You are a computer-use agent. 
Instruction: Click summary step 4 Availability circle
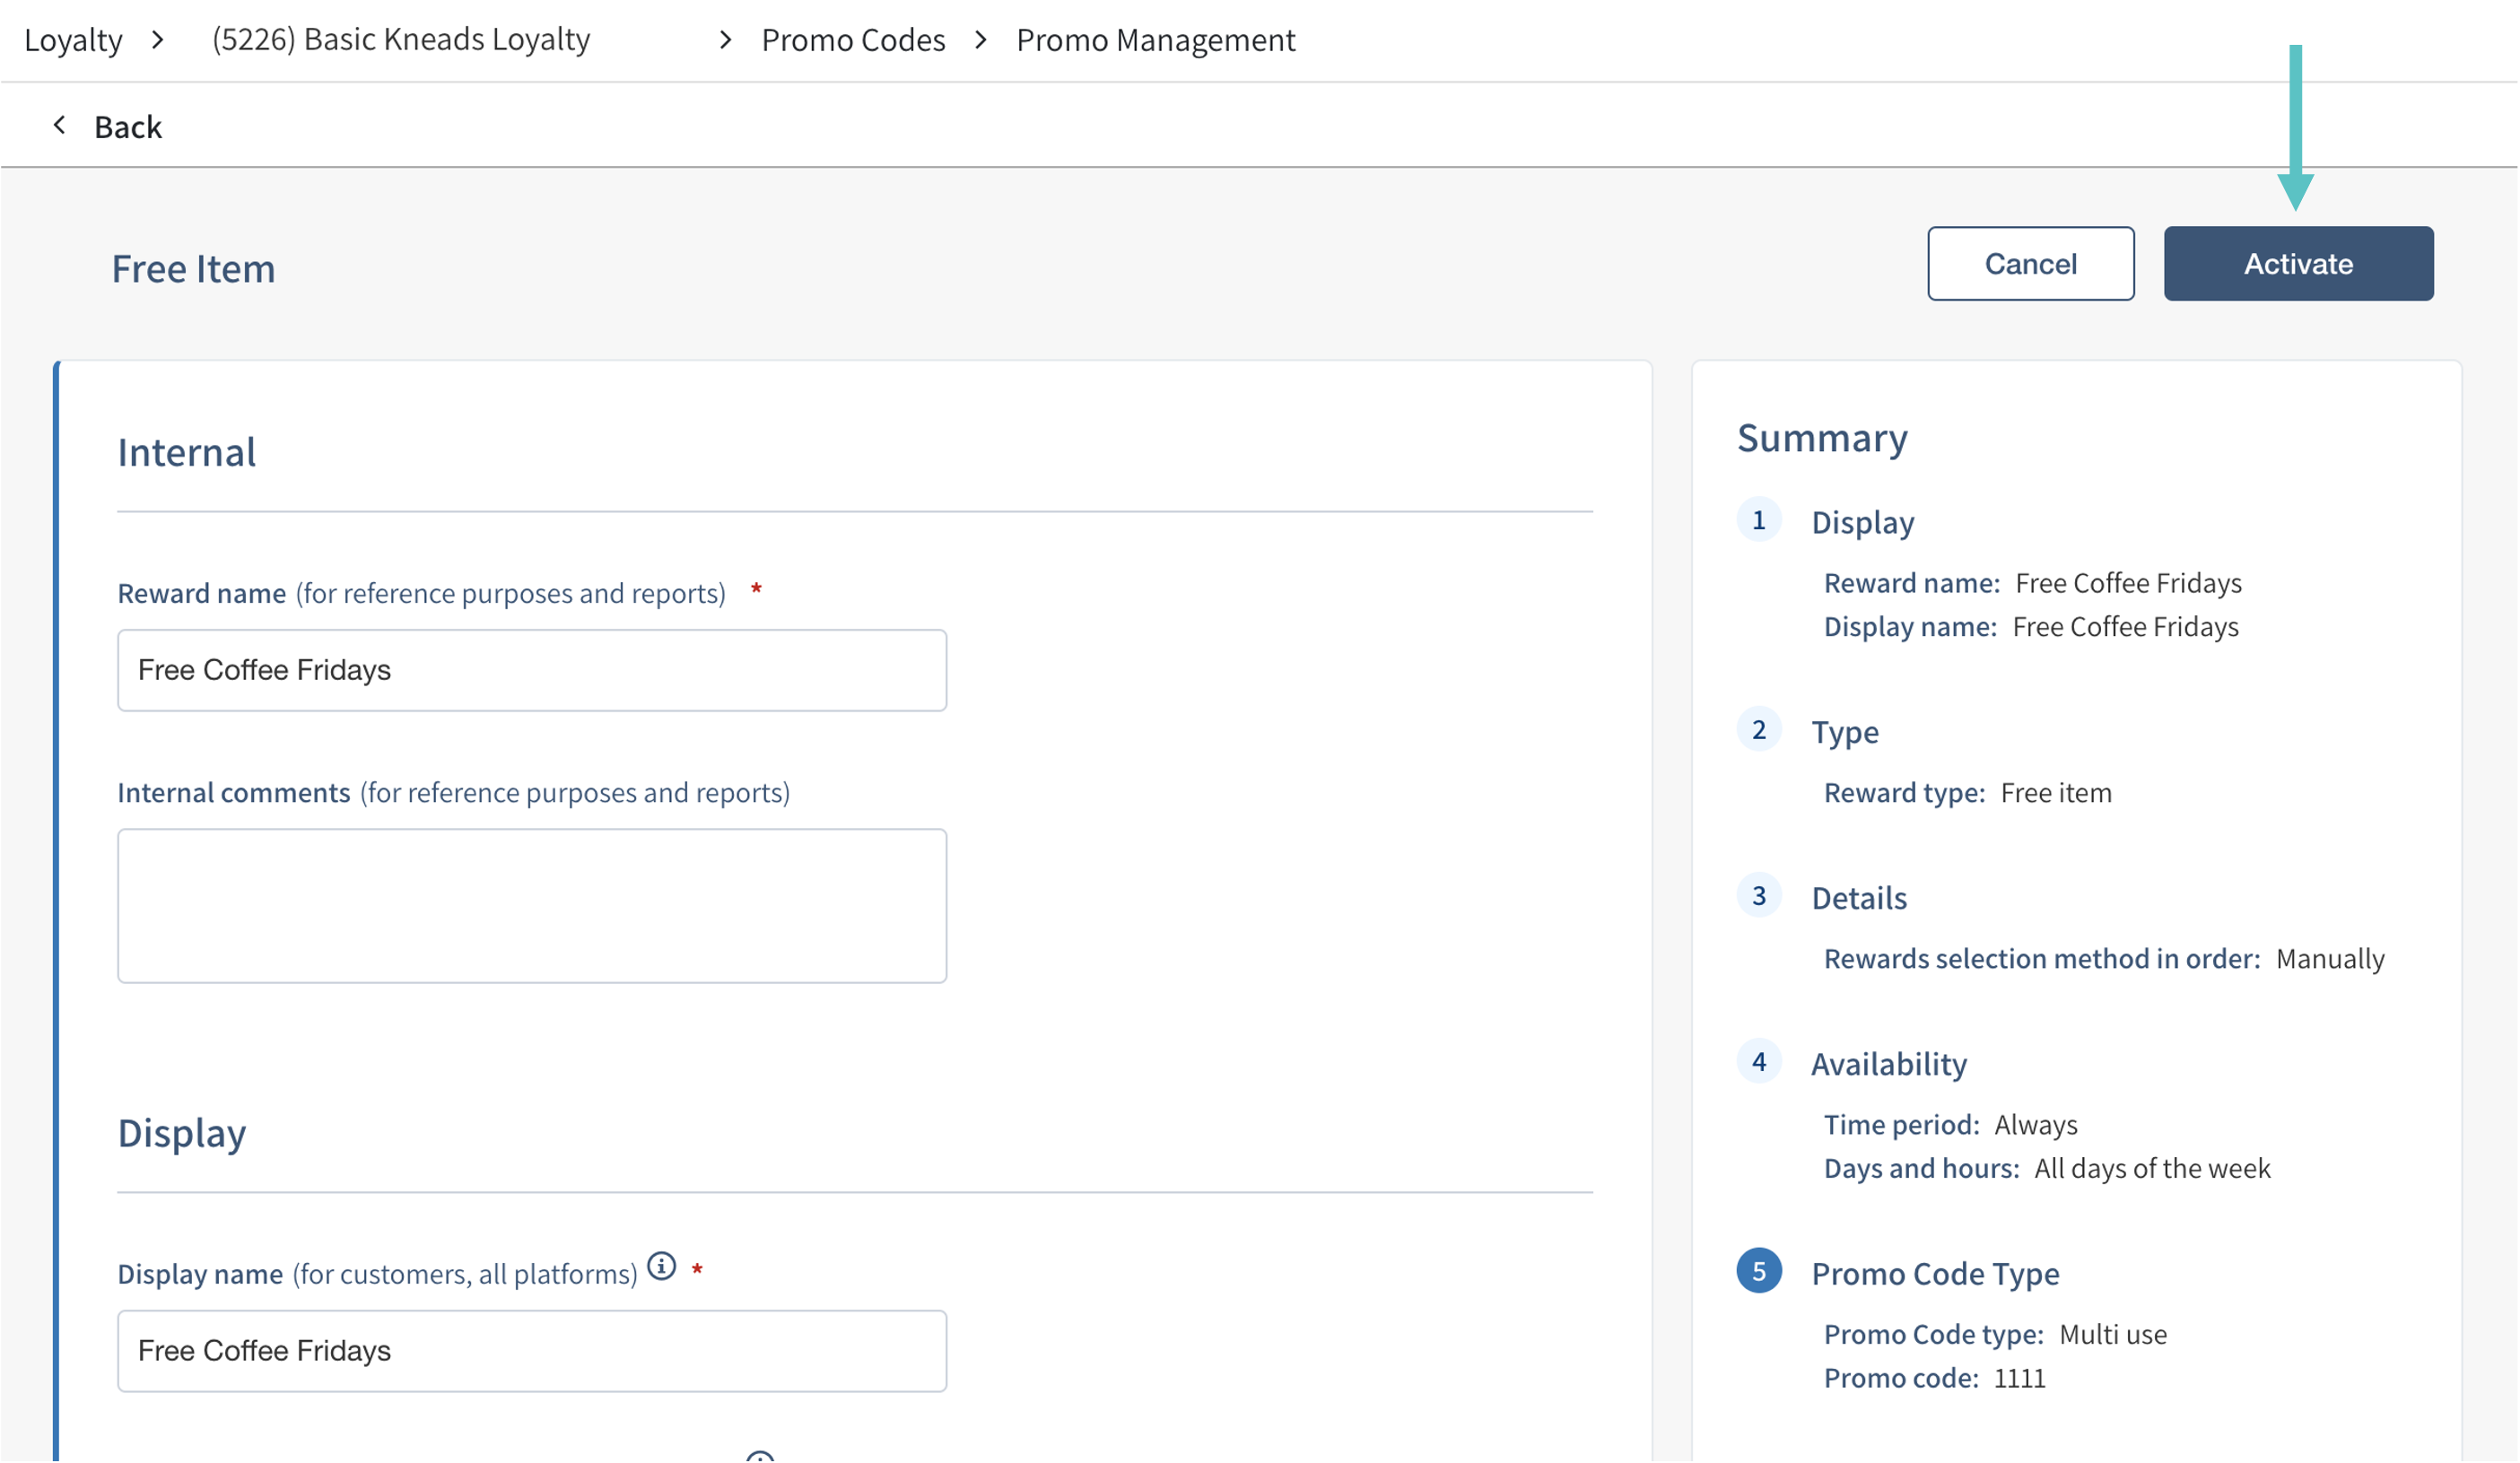click(1758, 1062)
